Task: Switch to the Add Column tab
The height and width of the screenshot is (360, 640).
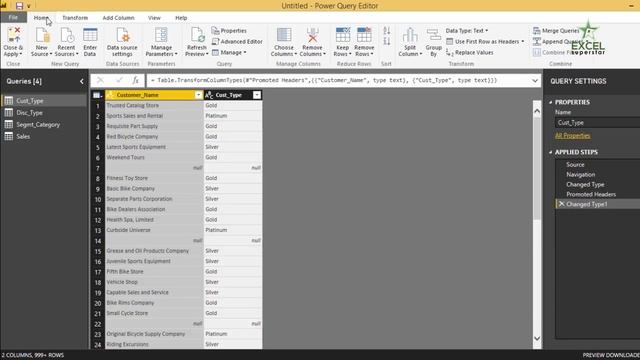Action: click(x=118, y=18)
